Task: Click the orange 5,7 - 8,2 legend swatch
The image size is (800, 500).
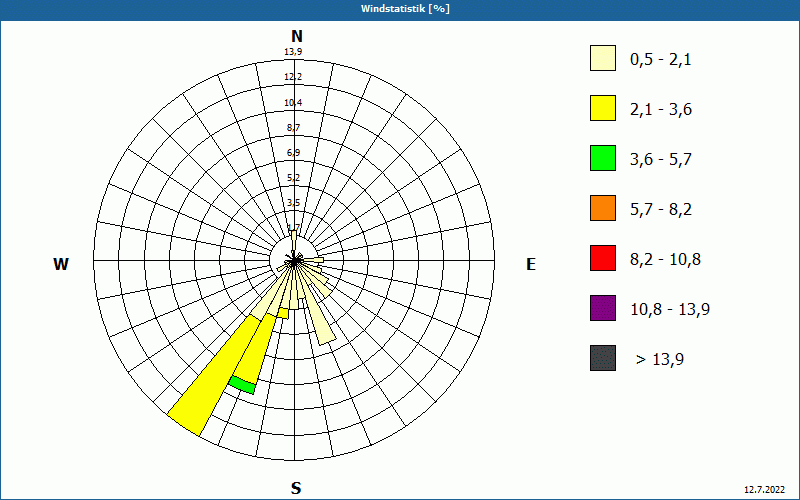Action: point(603,208)
